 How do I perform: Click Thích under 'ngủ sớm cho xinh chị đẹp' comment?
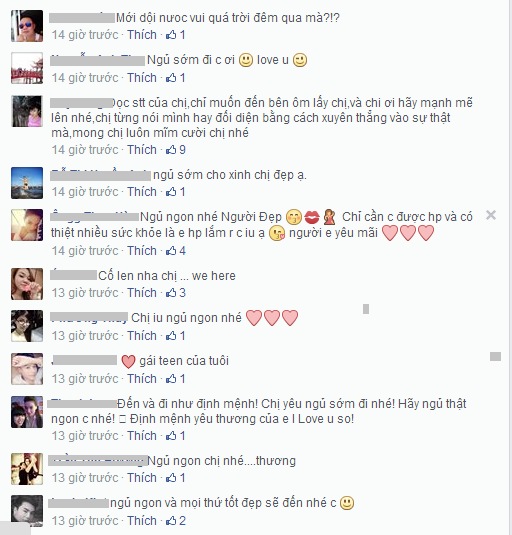pos(142,192)
